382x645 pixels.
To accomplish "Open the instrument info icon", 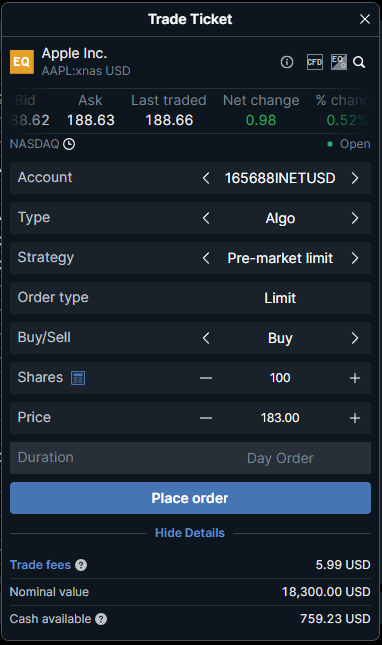I will [x=287, y=62].
